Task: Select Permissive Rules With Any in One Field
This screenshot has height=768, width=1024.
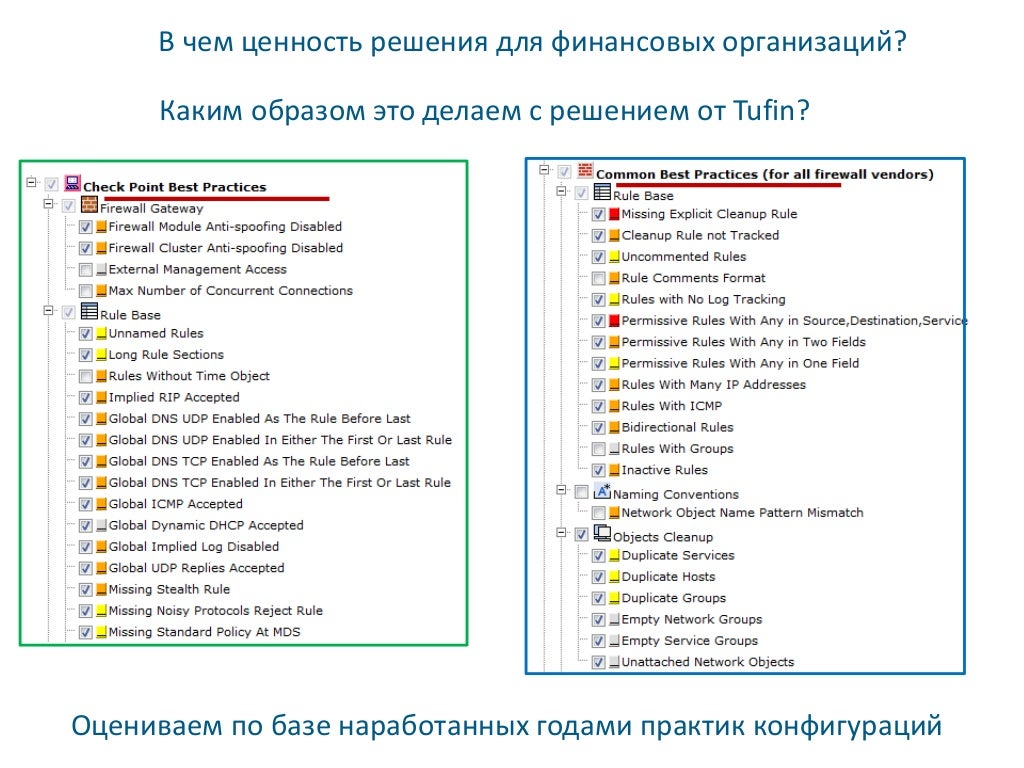Action: point(741,363)
